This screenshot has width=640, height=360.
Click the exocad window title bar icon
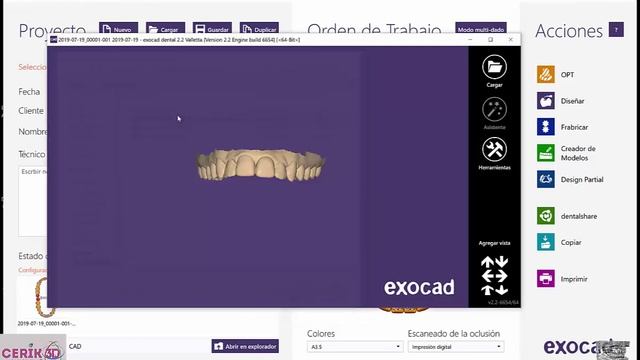tap(53, 40)
